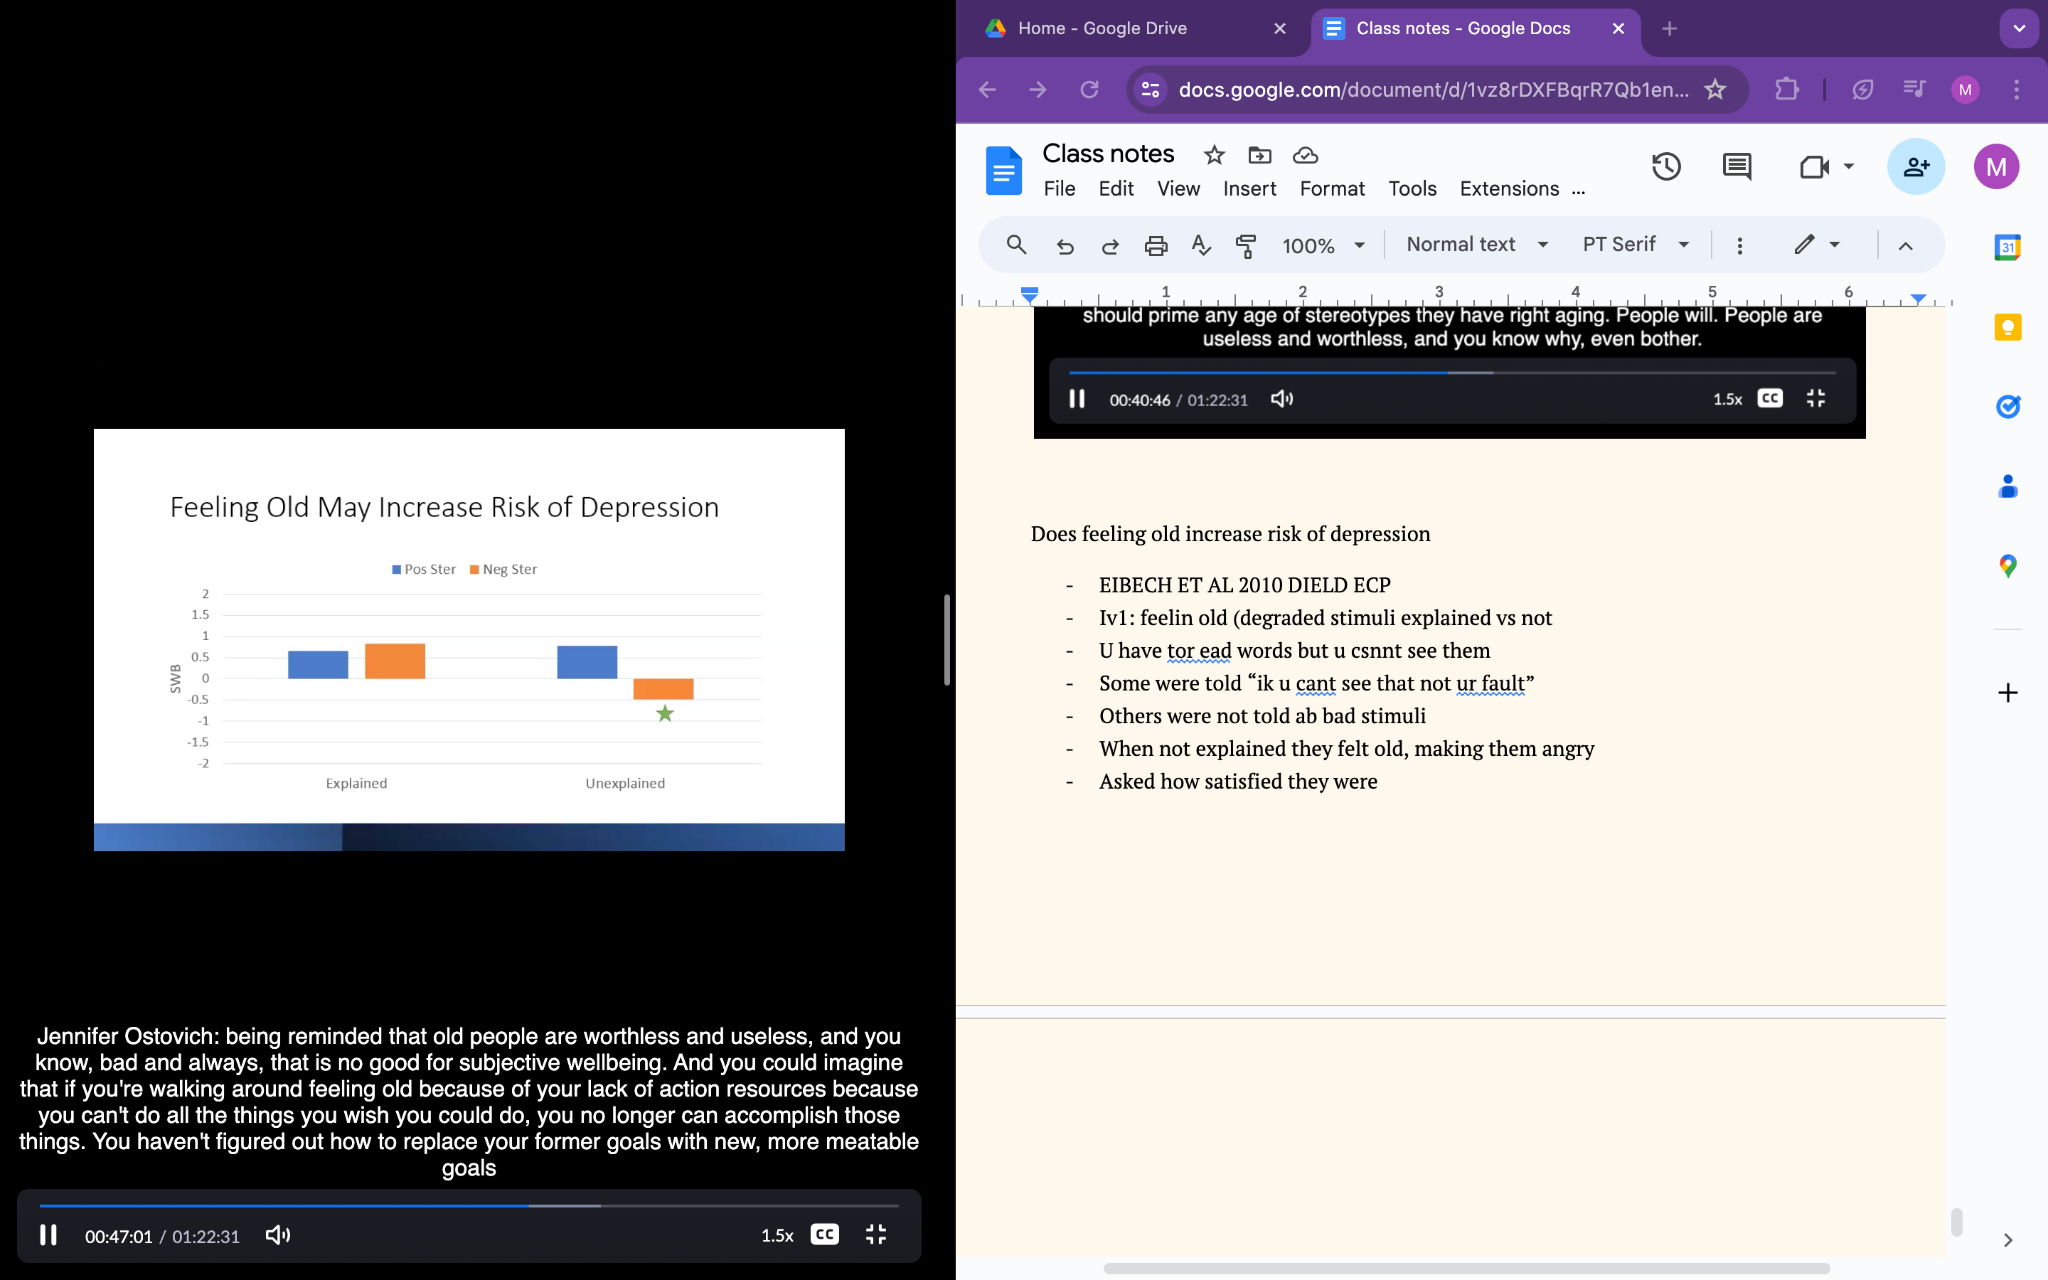The width and height of the screenshot is (2048, 1280).
Task: Toggle closed captions on main video player
Action: point(825,1235)
